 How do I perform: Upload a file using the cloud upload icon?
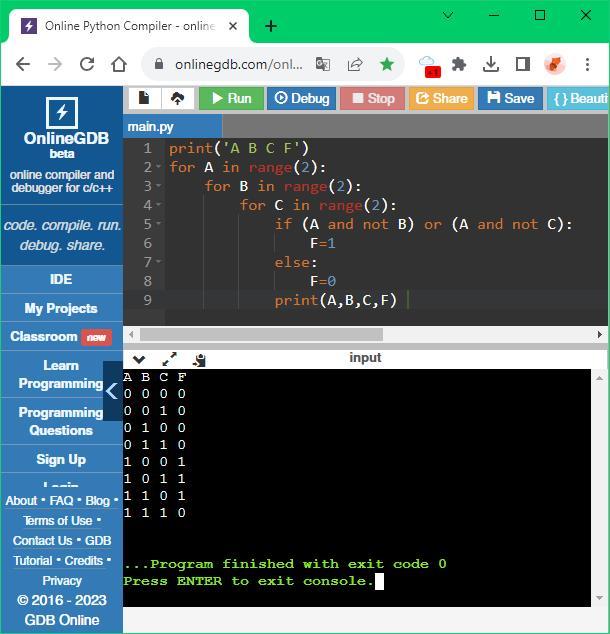(177, 98)
